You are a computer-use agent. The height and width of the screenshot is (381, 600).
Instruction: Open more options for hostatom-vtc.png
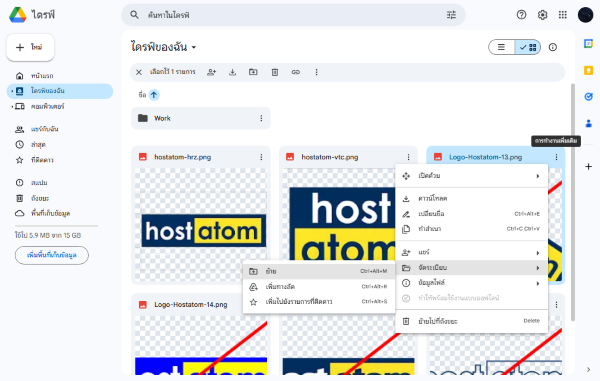[408, 157]
